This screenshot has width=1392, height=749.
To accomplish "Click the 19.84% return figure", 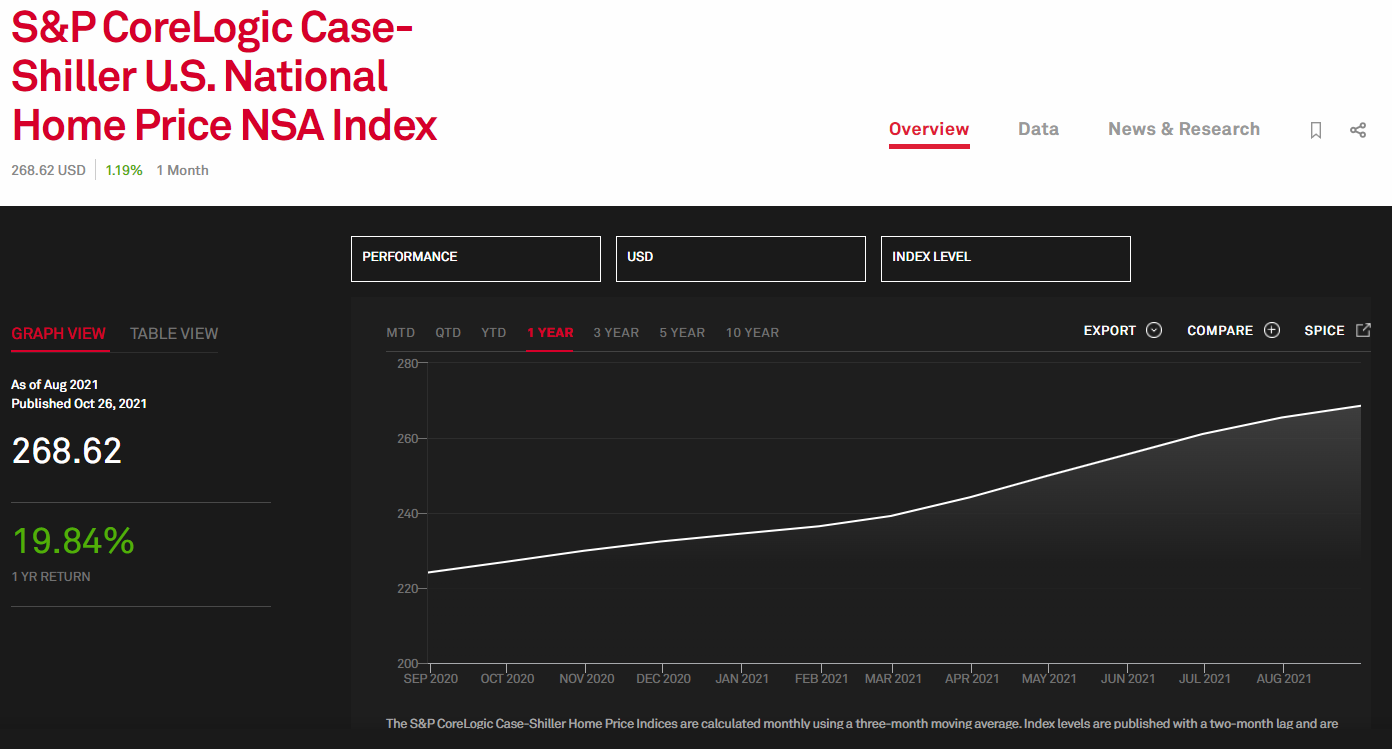I will [73, 541].
